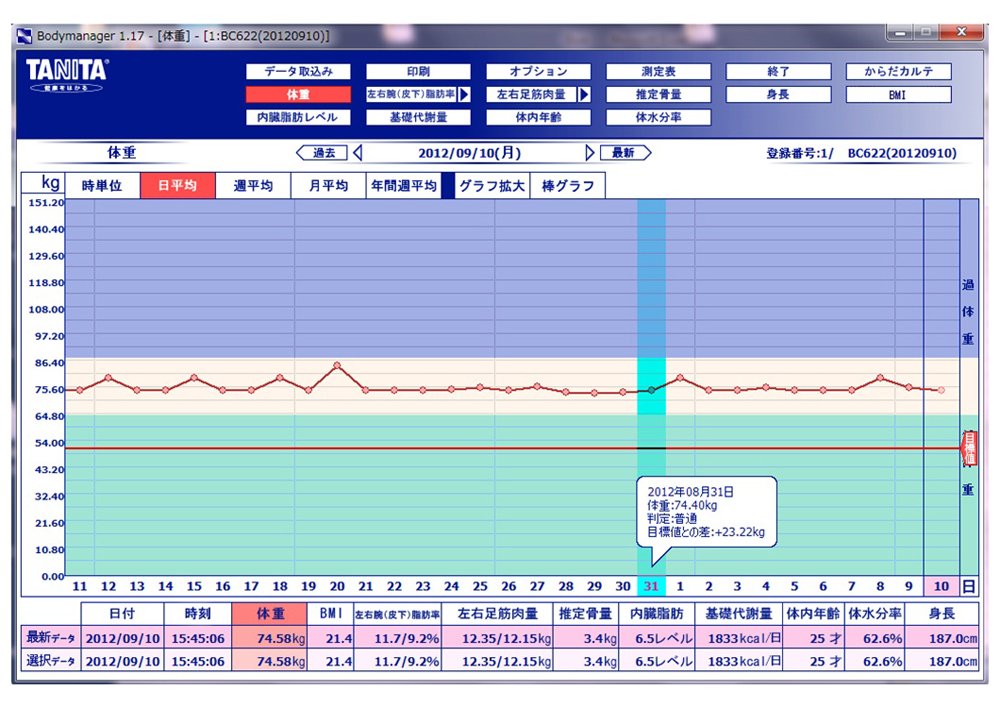
Task: Click the 最新 latest arrow button
Action: pos(625,153)
